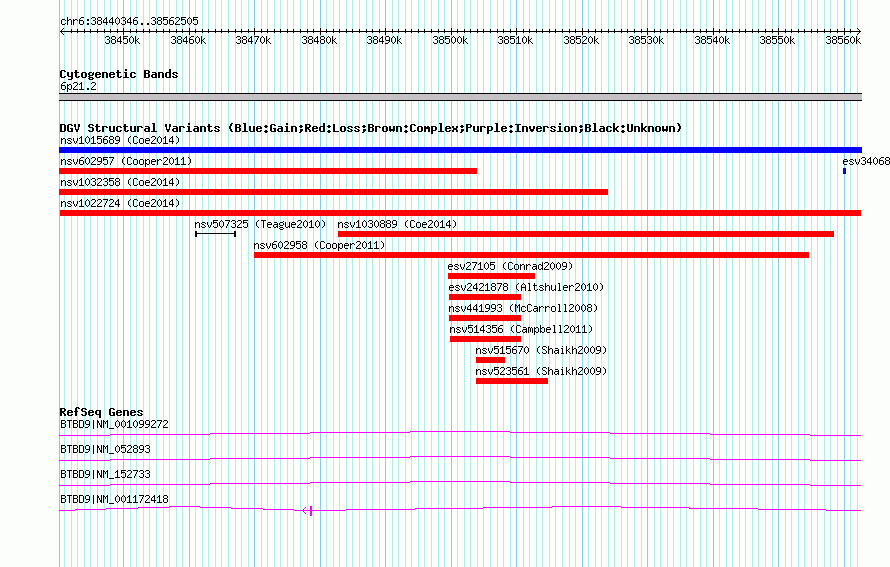Click the 38560k ruler position
890x567 pixels.
coord(843,40)
